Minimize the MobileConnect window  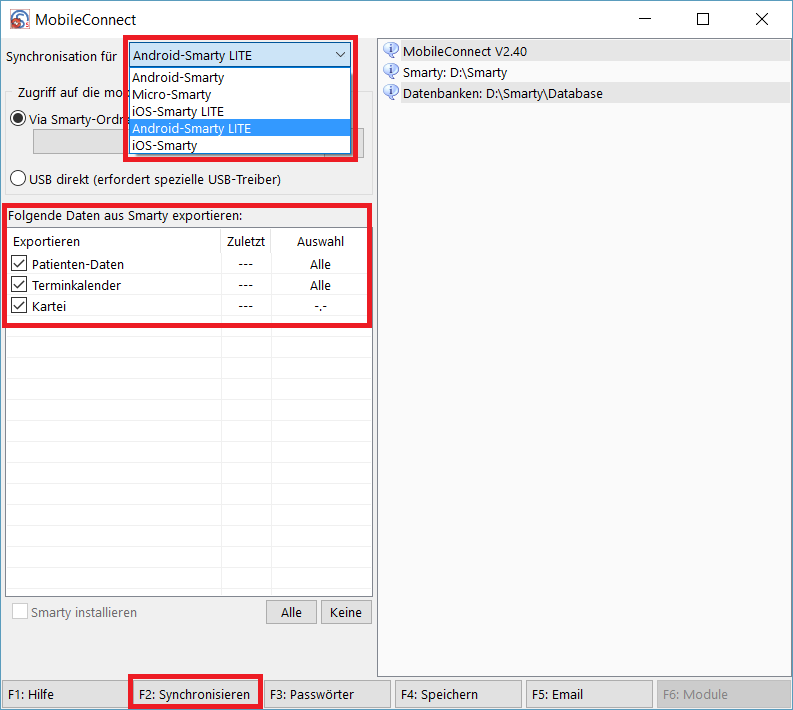click(645, 19)
